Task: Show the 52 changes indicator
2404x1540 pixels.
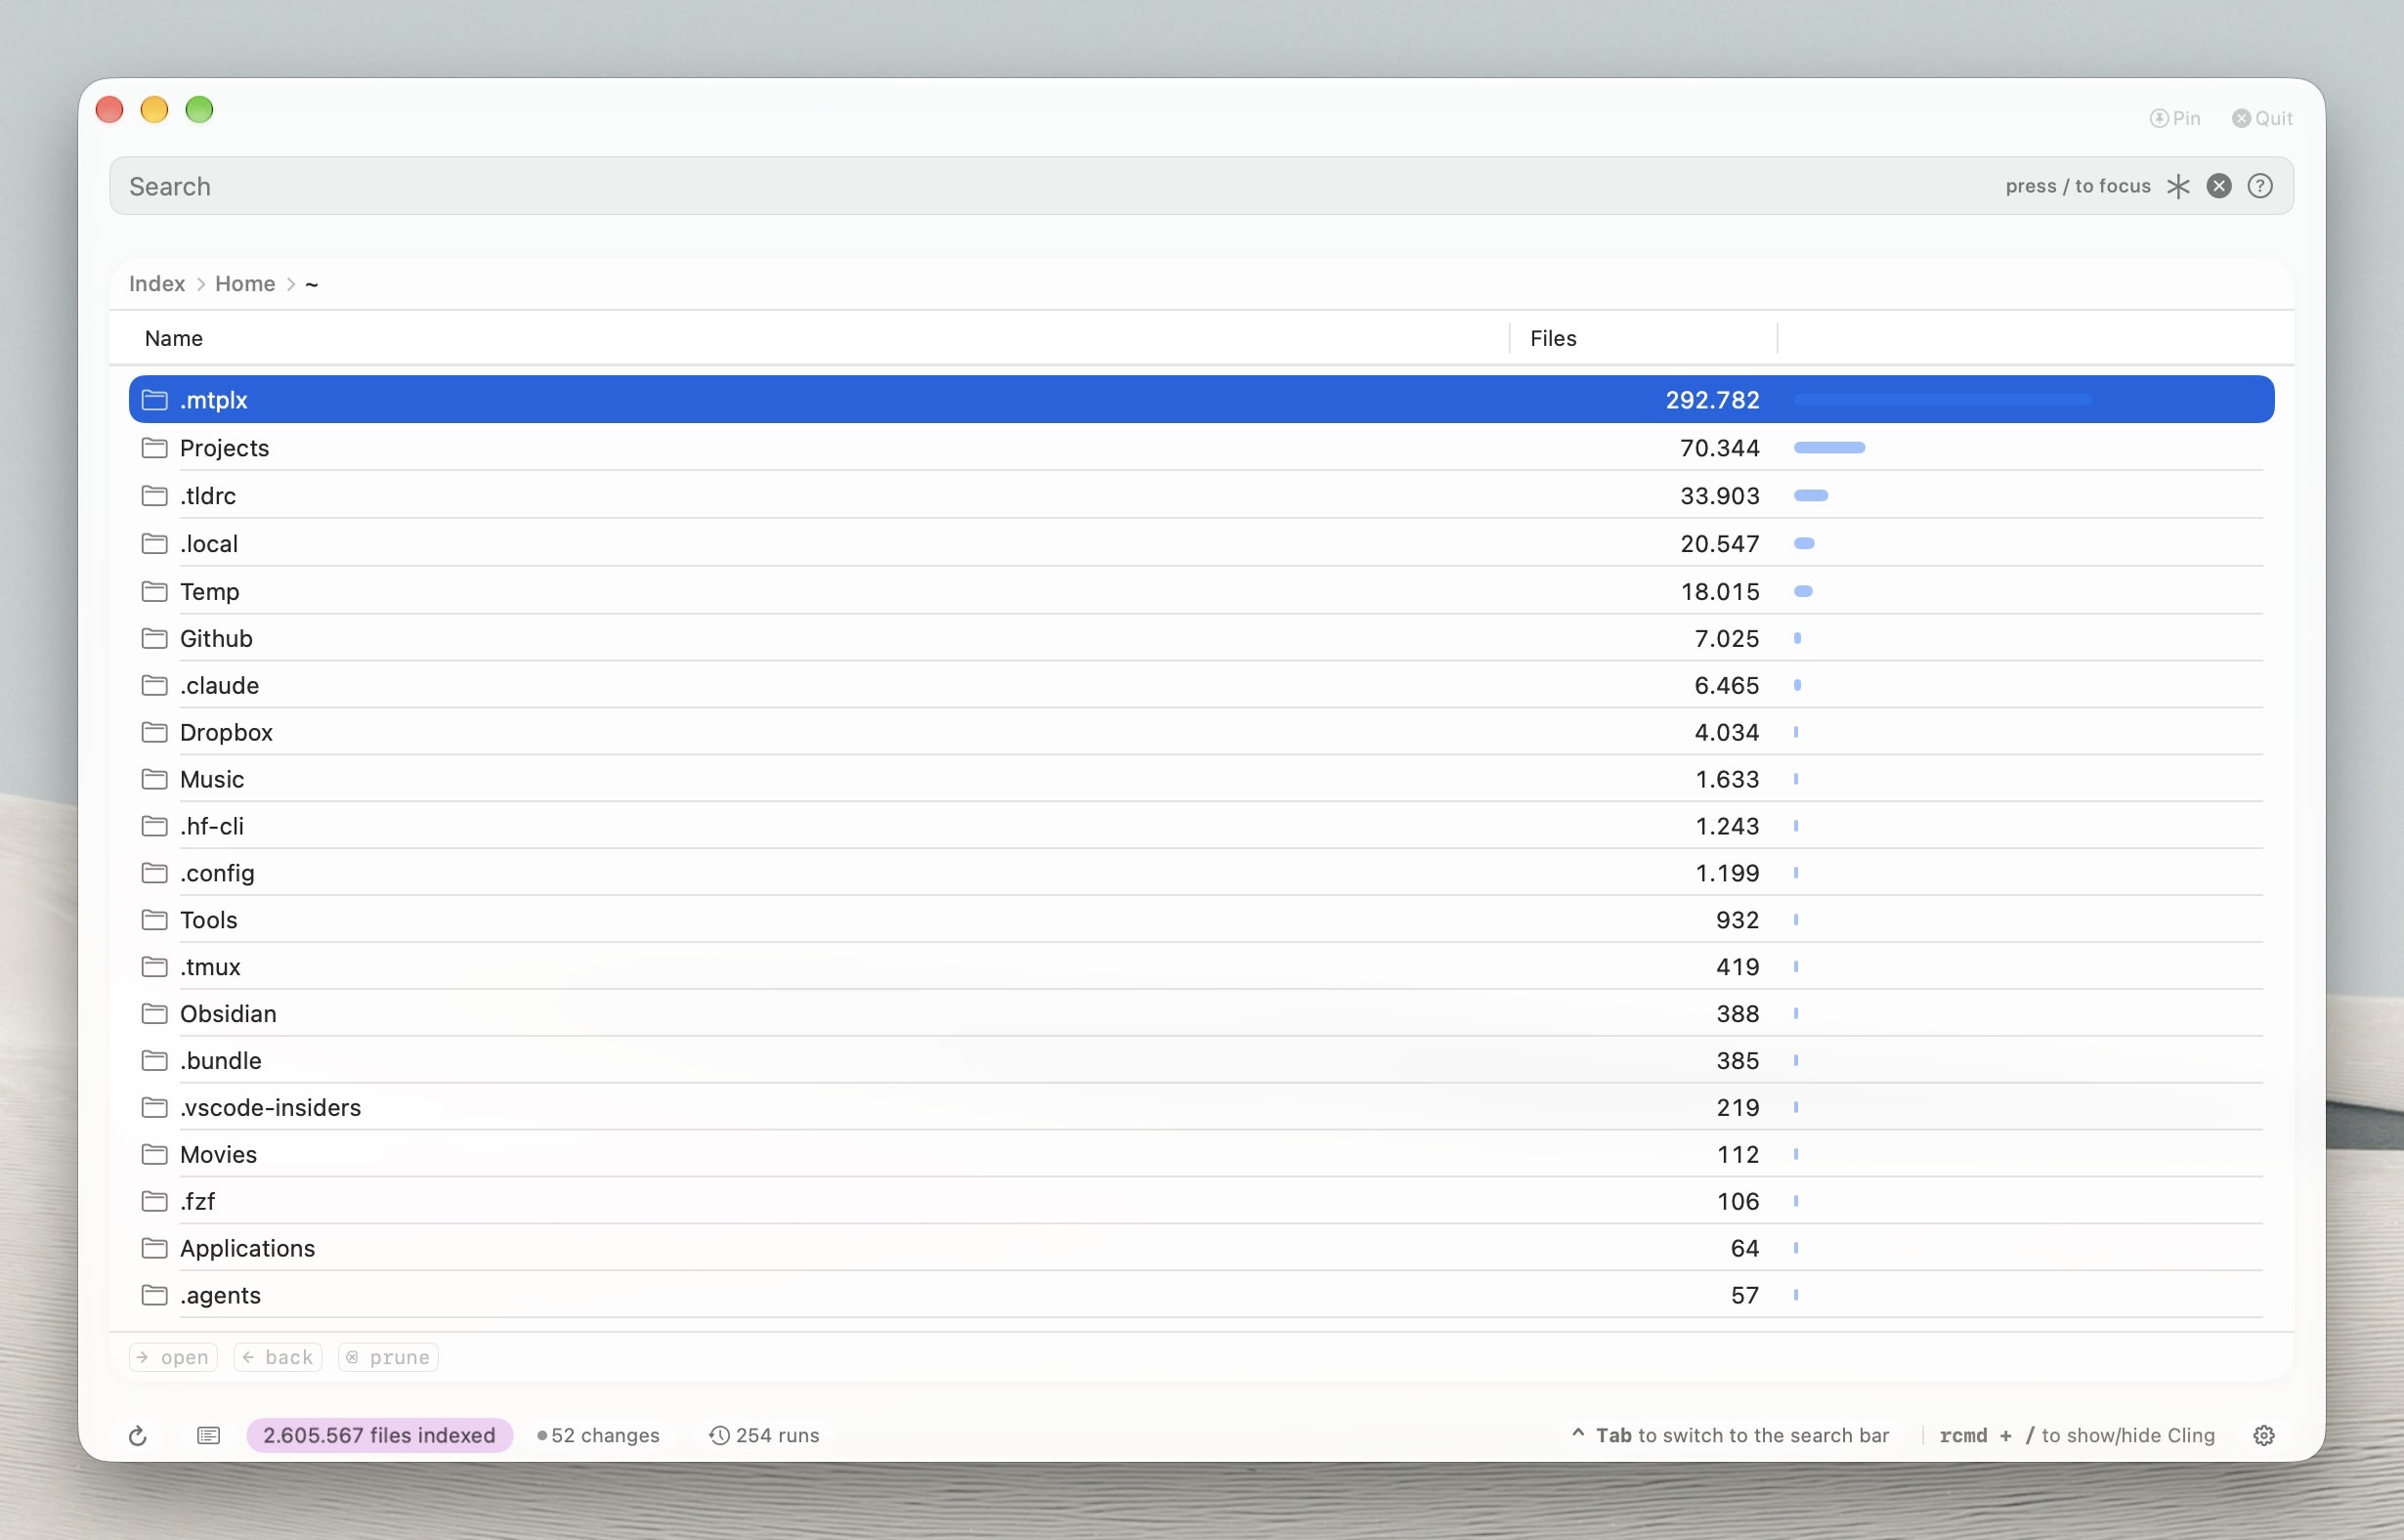Action: pyautogui.click(x=598, y=1435)
